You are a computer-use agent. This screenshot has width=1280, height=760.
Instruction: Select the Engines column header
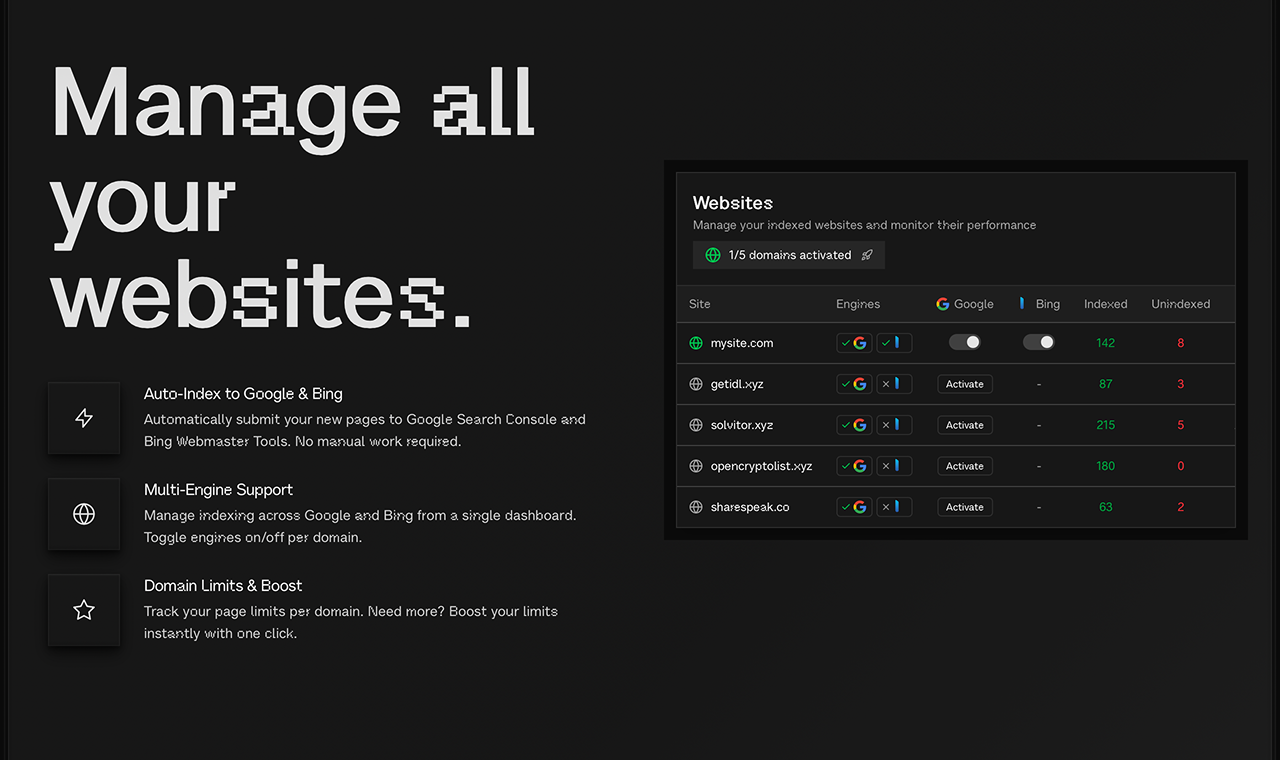point(857,303)
